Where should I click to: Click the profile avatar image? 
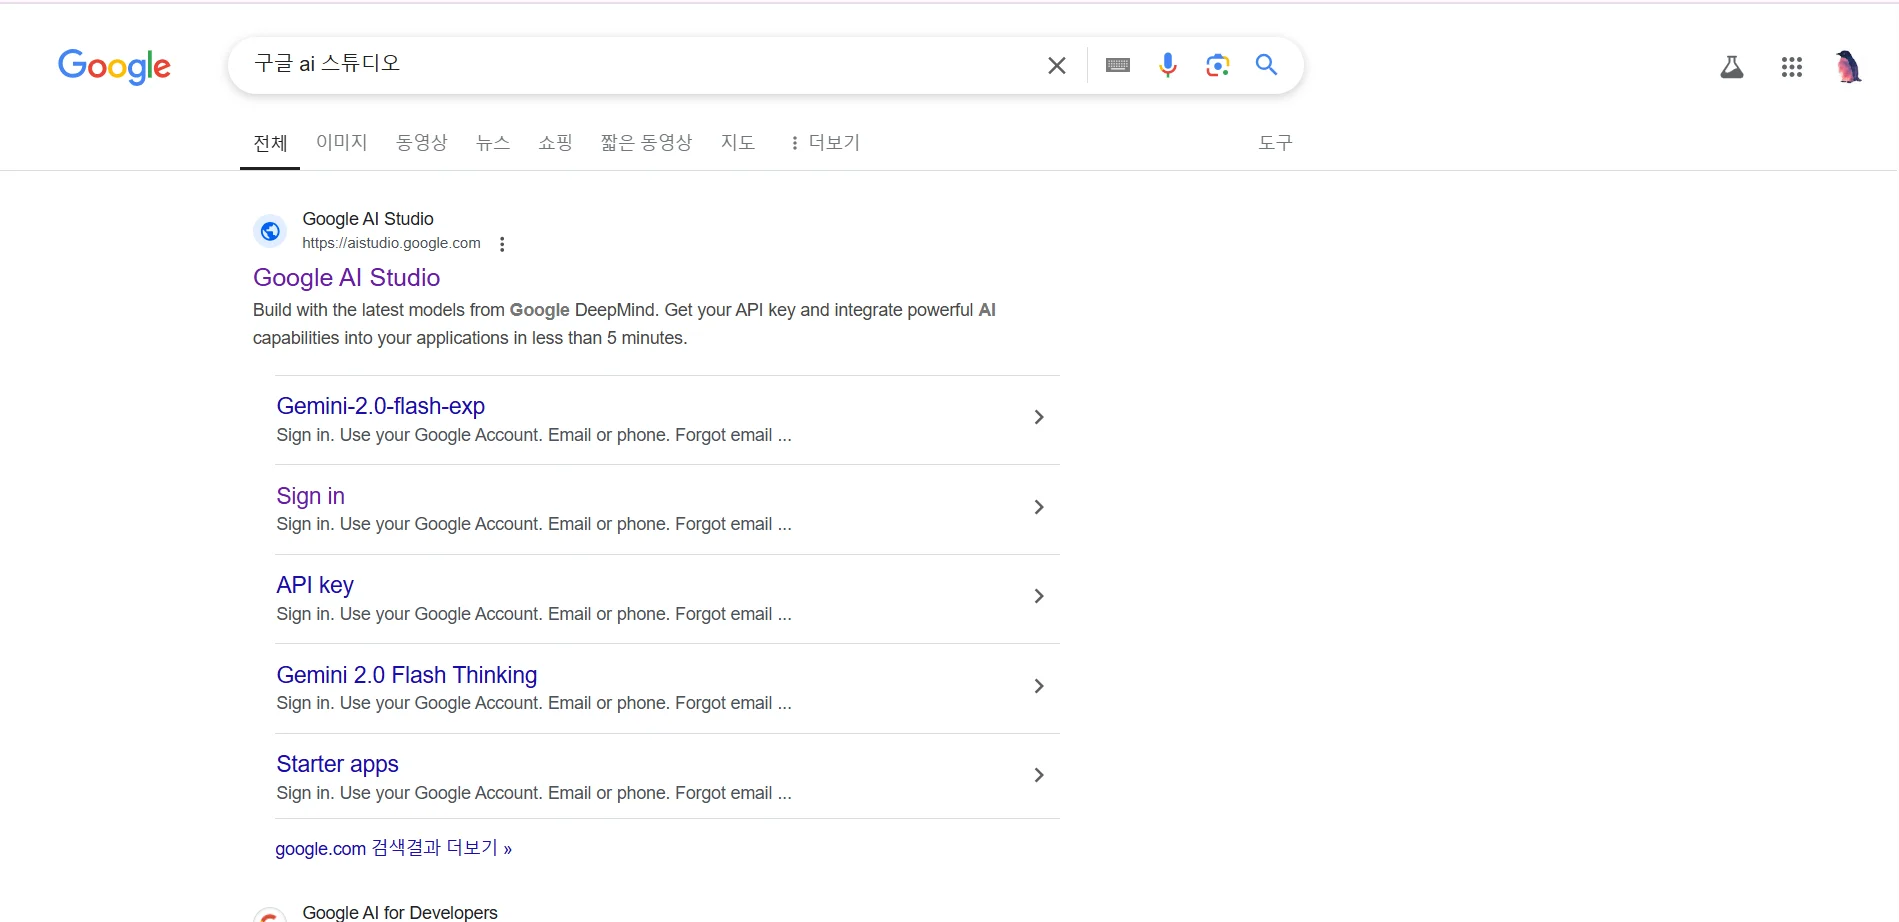pos(1848,66)
